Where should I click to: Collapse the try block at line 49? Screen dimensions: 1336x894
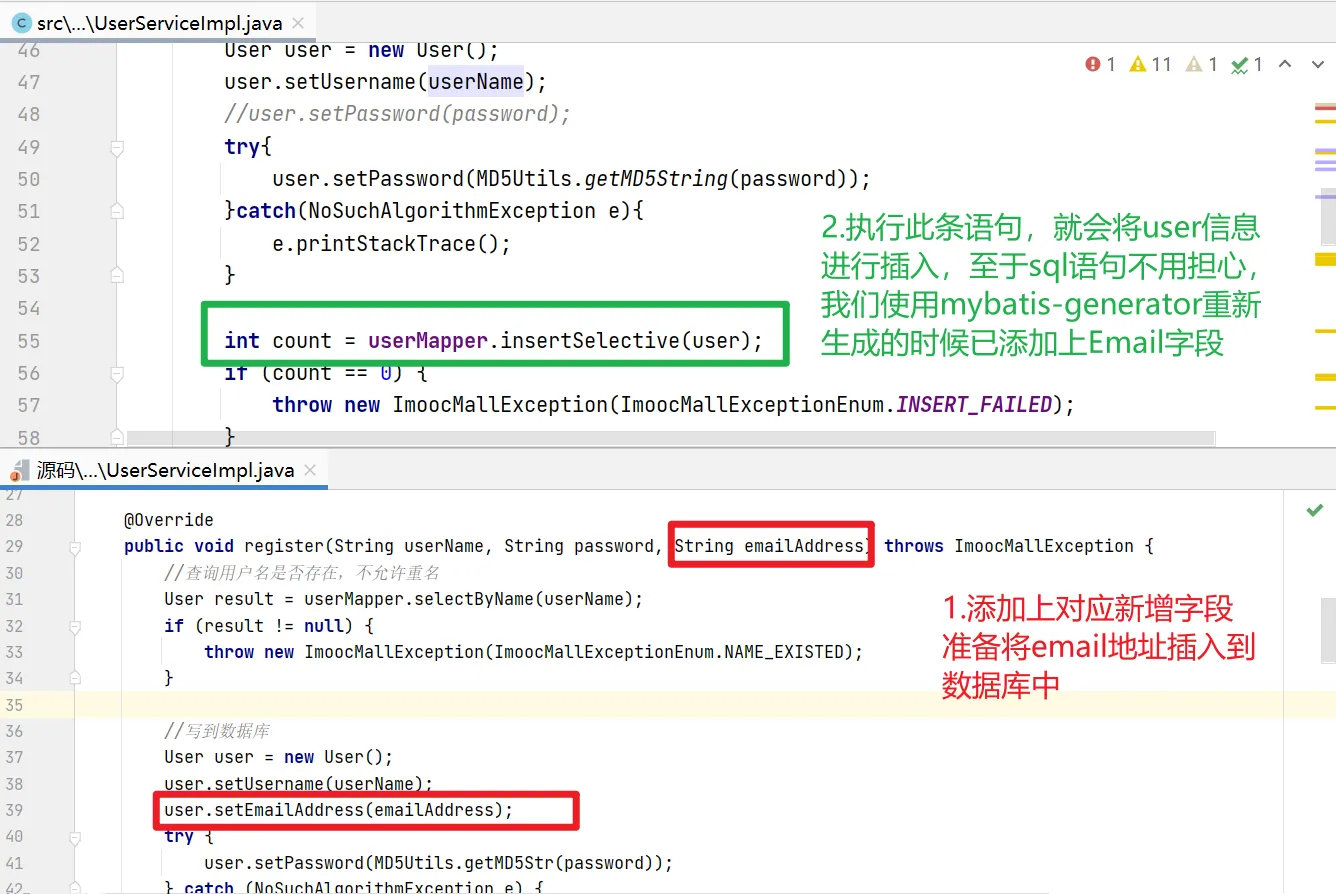(x=117, y=148)
